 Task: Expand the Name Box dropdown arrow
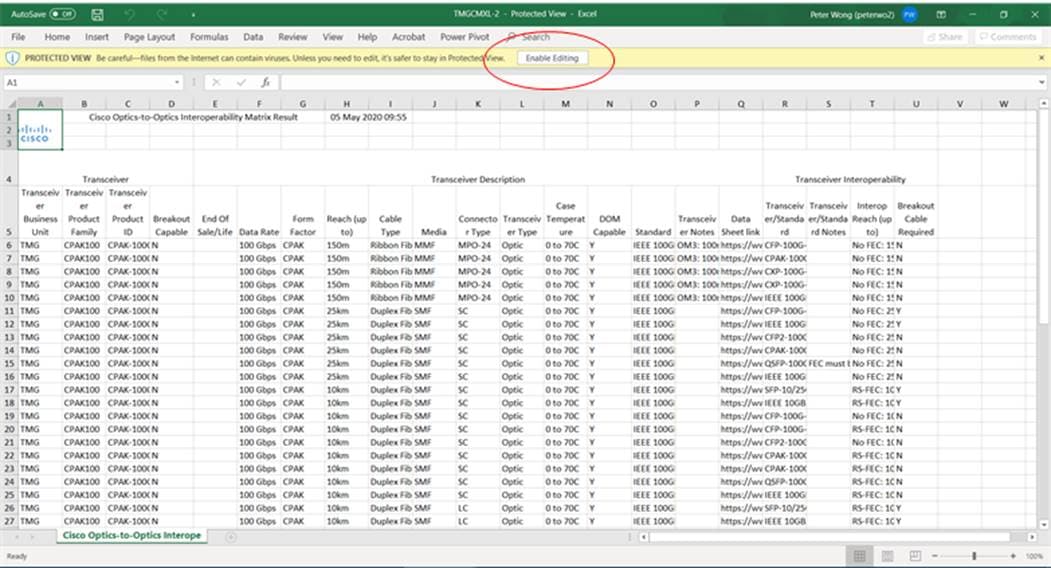pos(177,82)
